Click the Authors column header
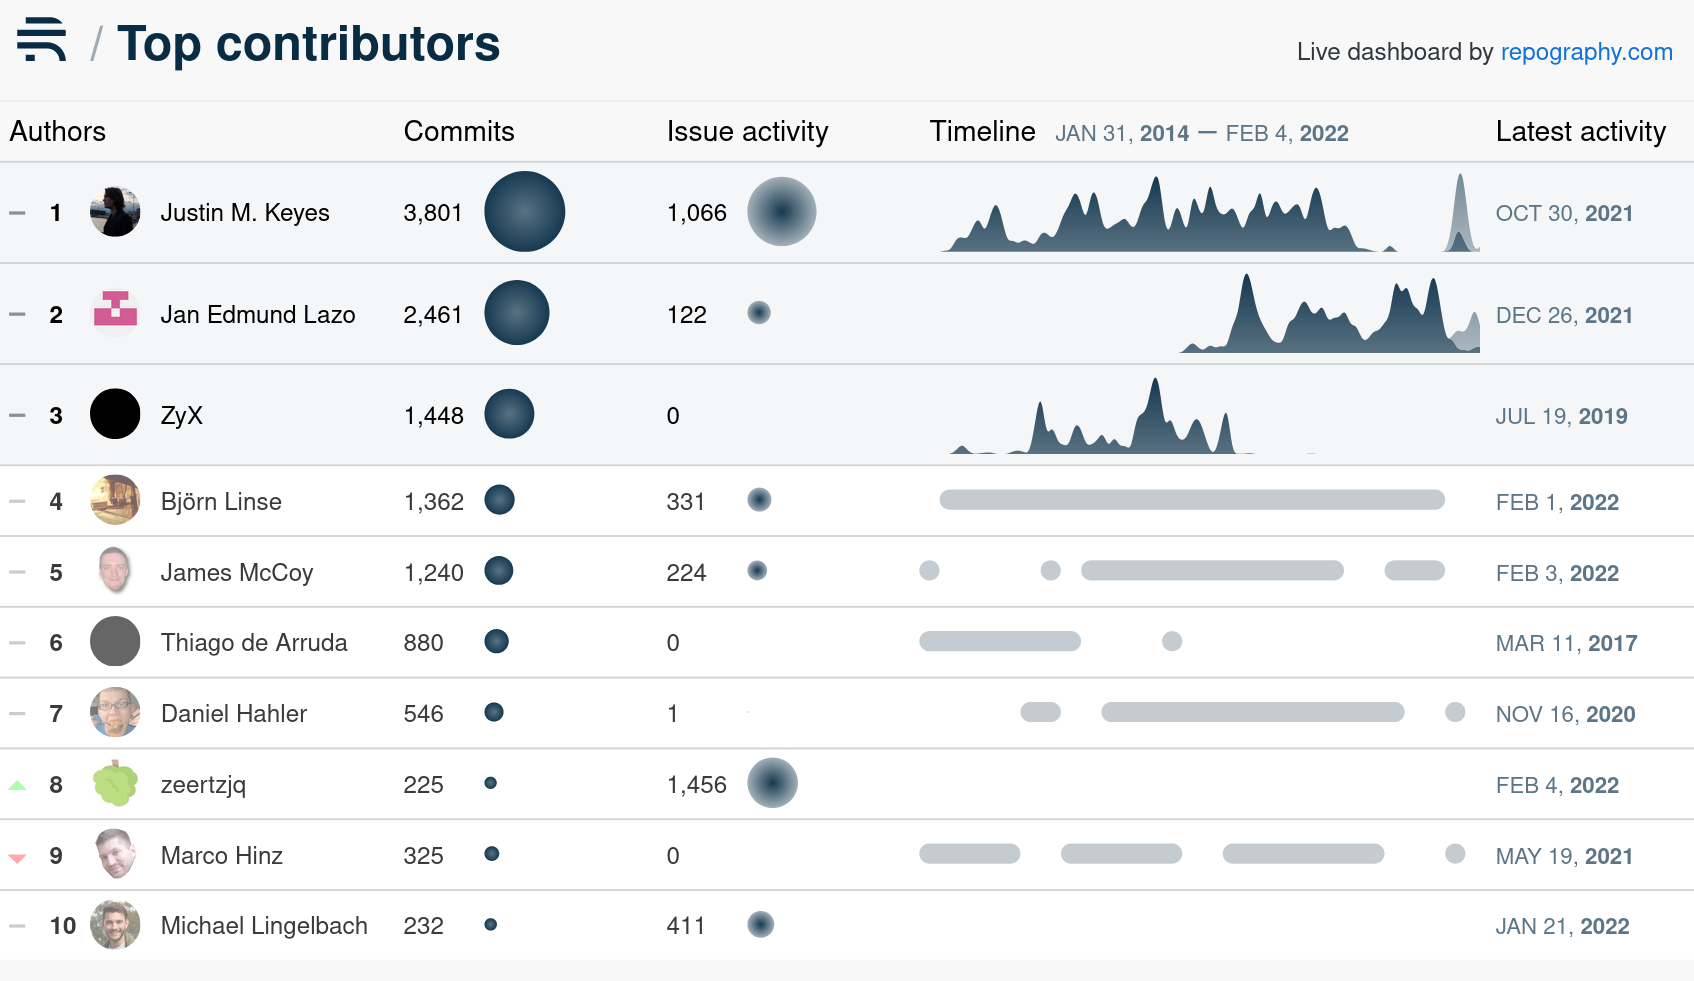This screenshot has height=981, width=1694. 58,132
